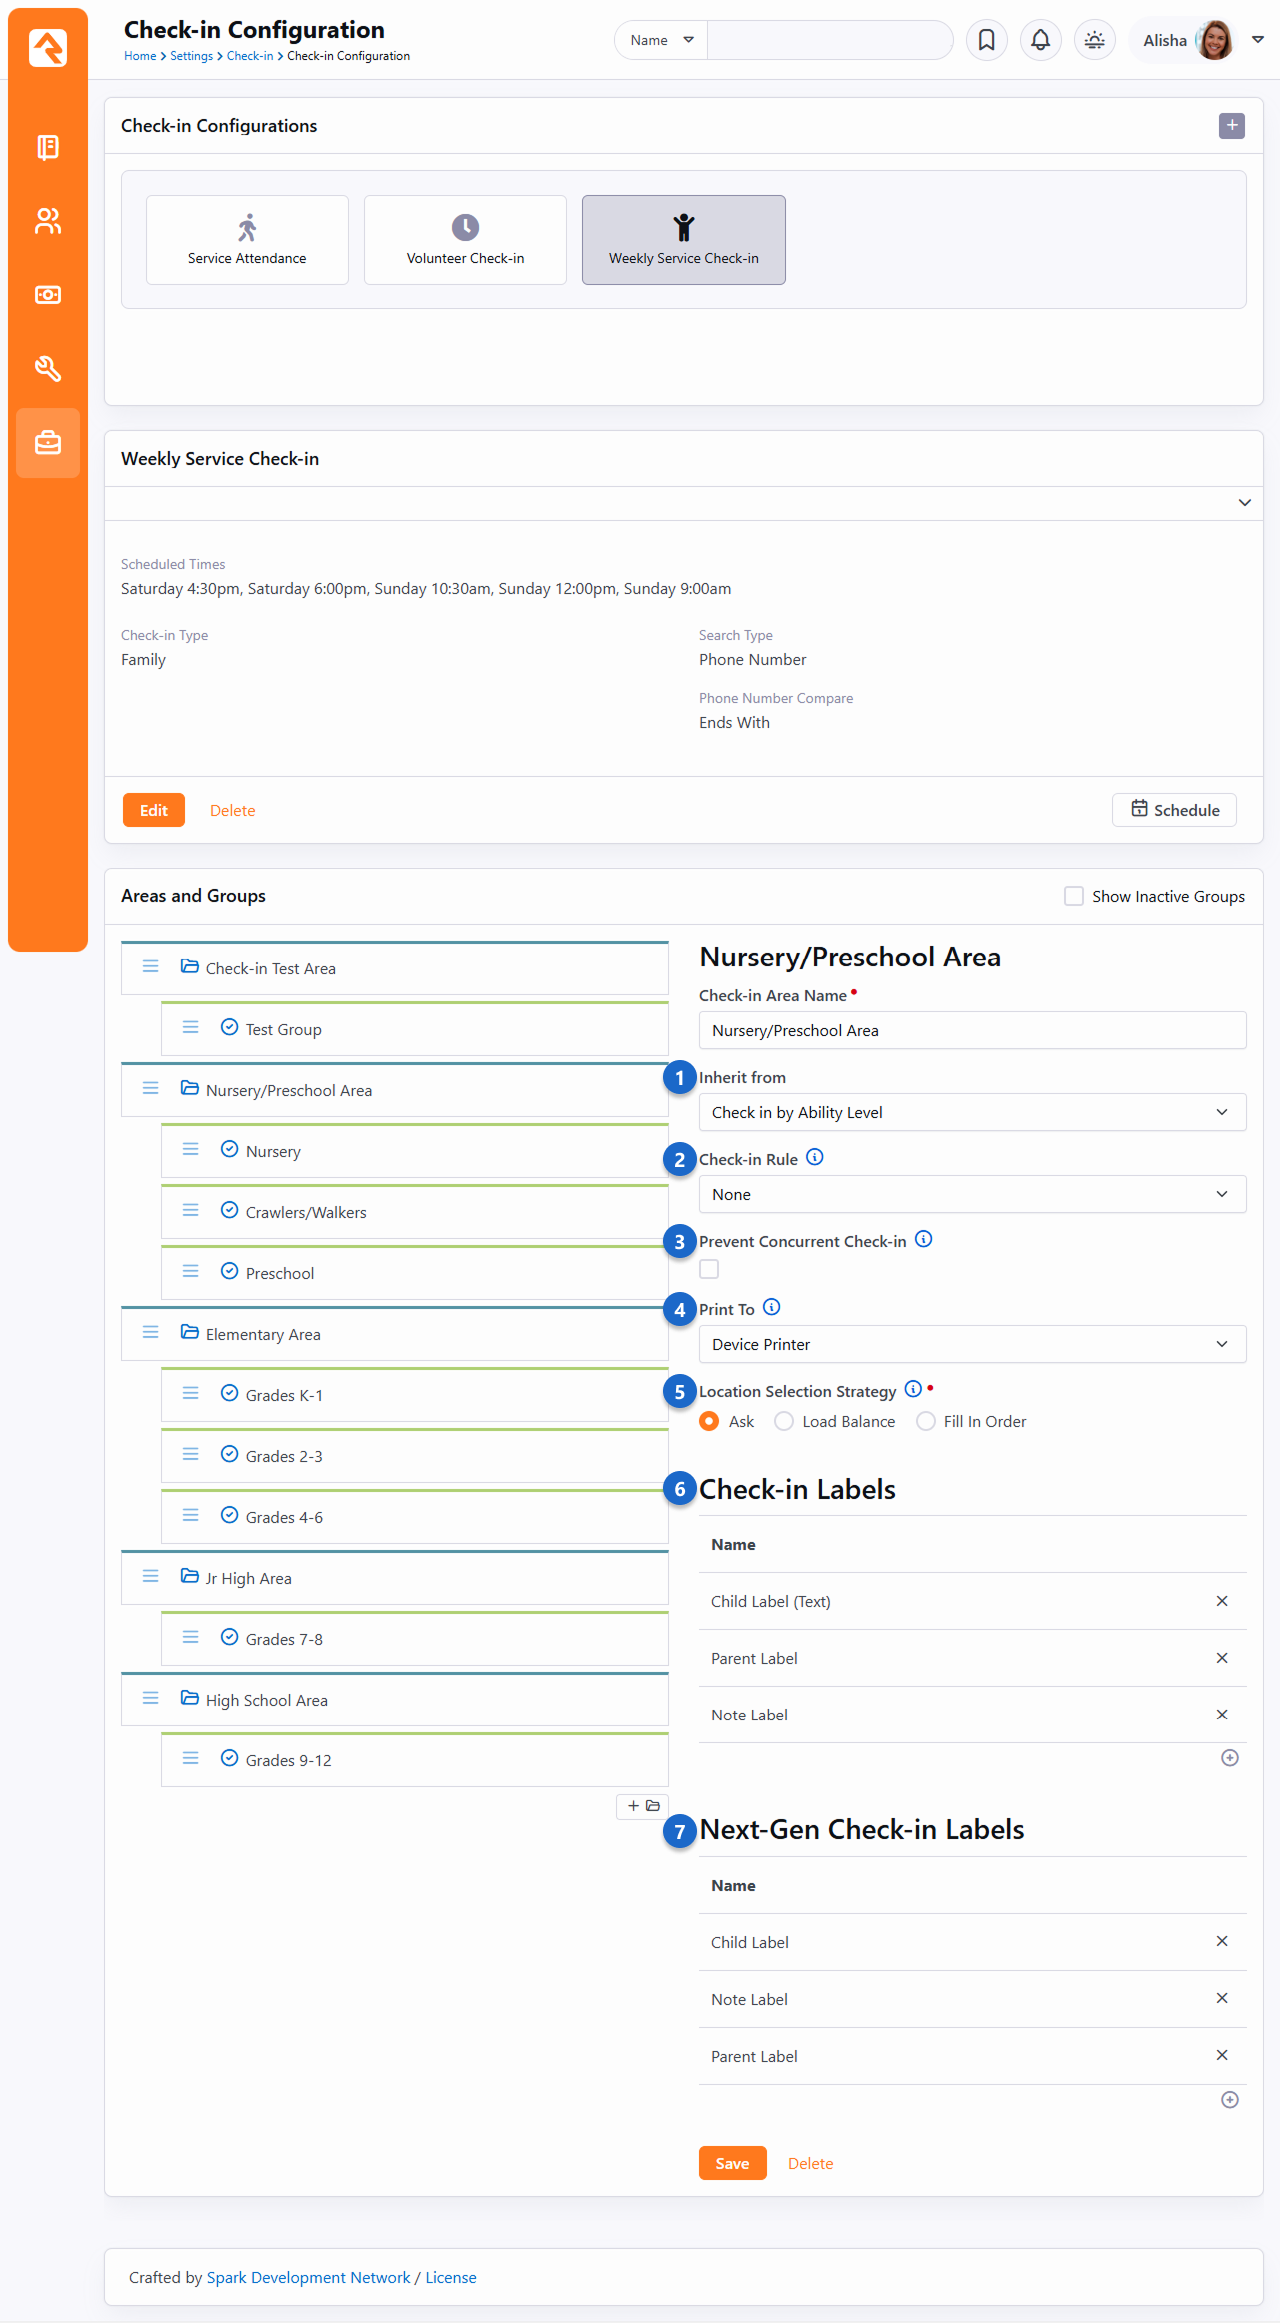Toggle Prevent Concurrent Check-in checkbox
Viewport: 1280px width, 2324px height.
[x=709, y=1269]
